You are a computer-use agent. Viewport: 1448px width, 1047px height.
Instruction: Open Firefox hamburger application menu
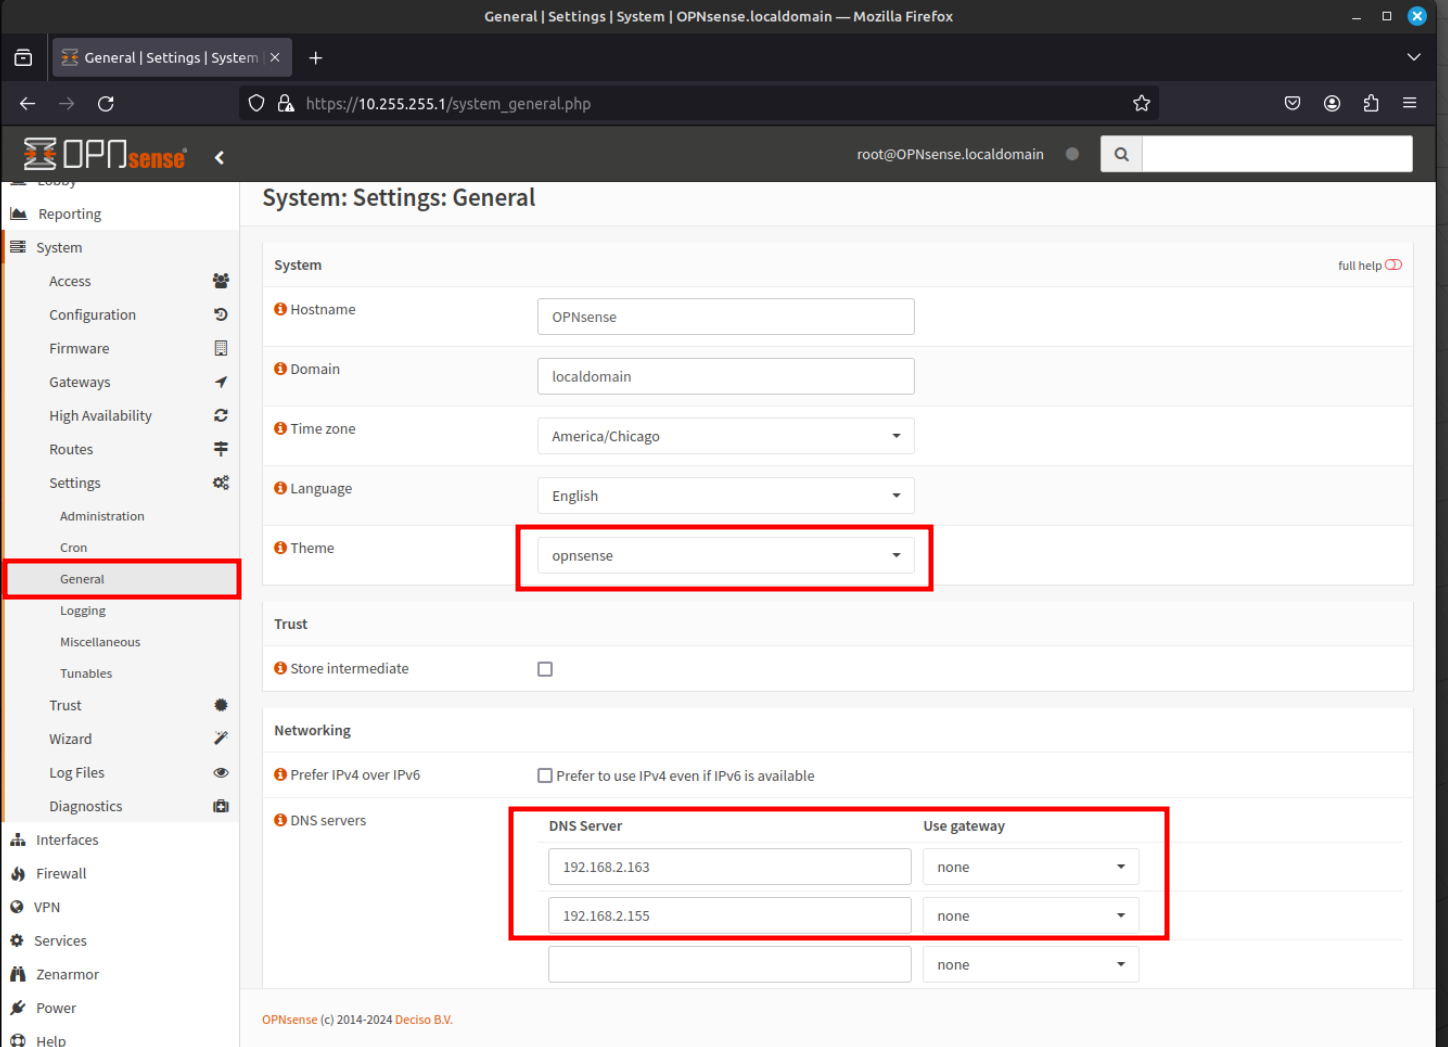pos(1410,103)
